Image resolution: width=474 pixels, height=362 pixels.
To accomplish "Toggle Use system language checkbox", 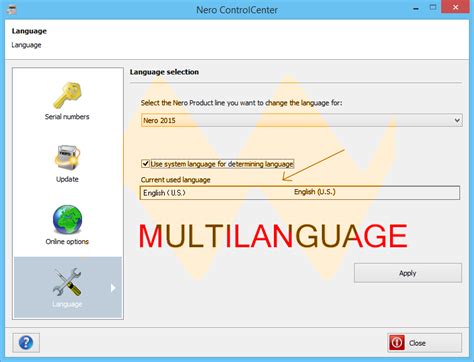I will click(145, 164).
